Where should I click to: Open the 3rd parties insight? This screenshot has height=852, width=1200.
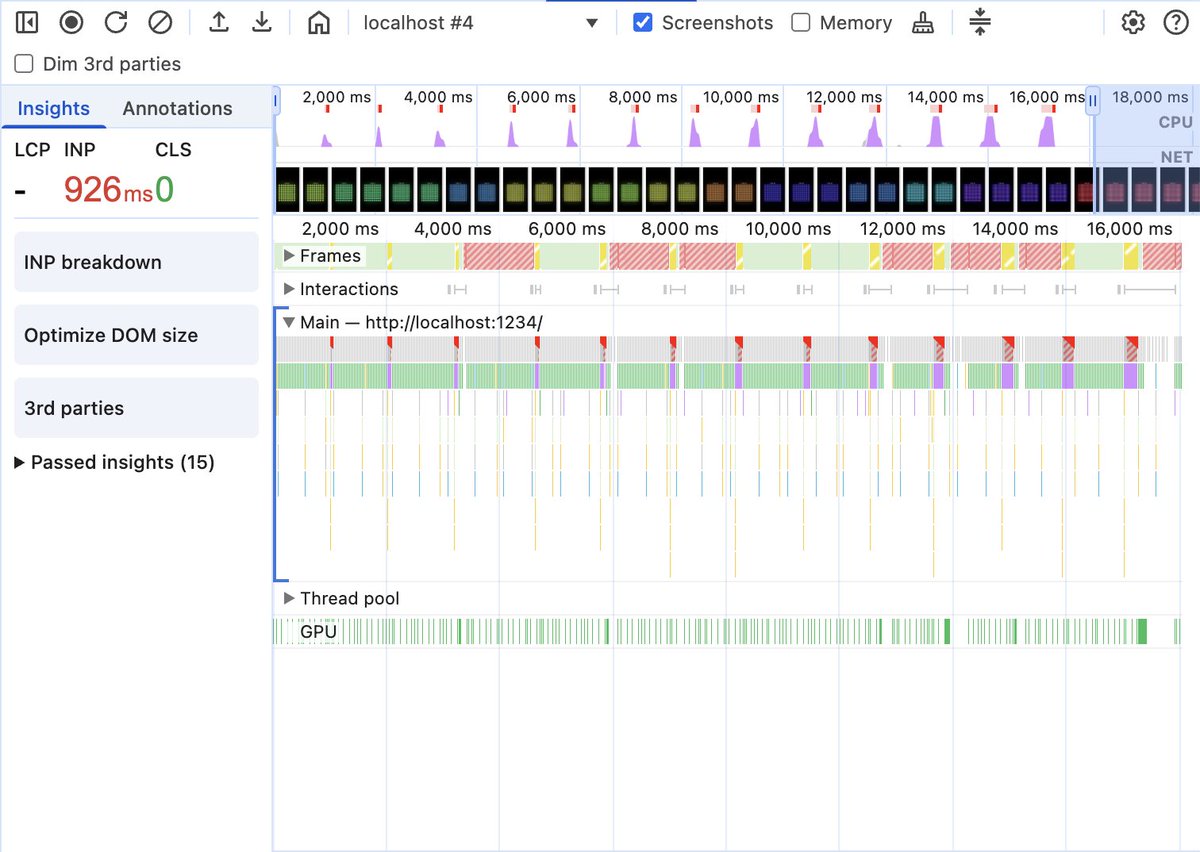[136, 408]
